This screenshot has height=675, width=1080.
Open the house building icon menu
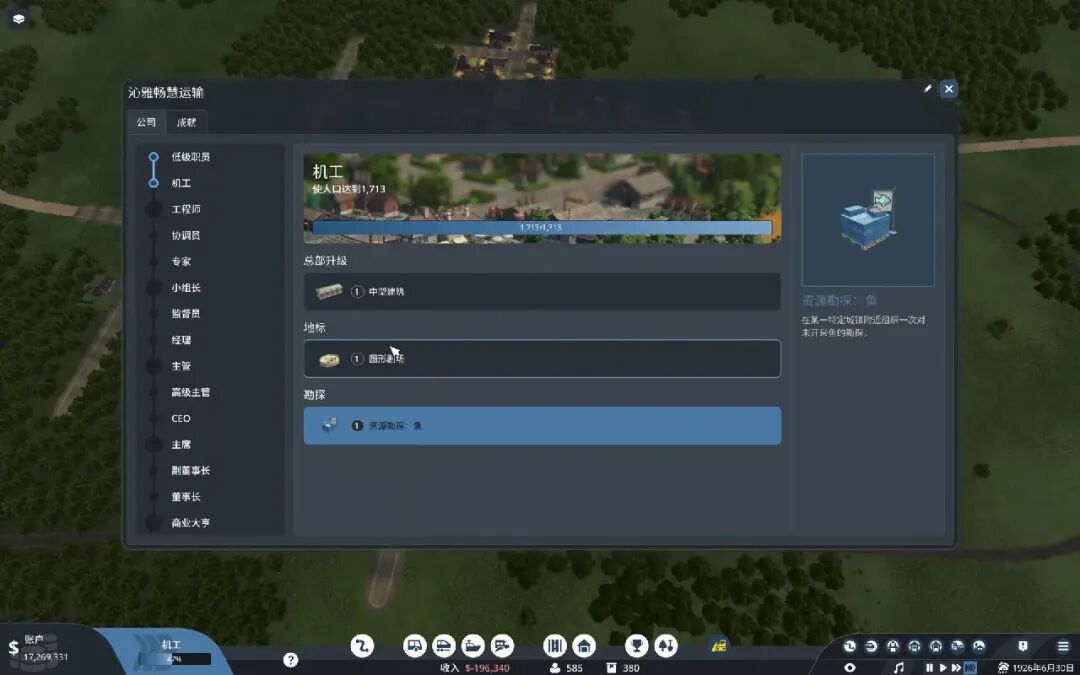pos(584,645)
